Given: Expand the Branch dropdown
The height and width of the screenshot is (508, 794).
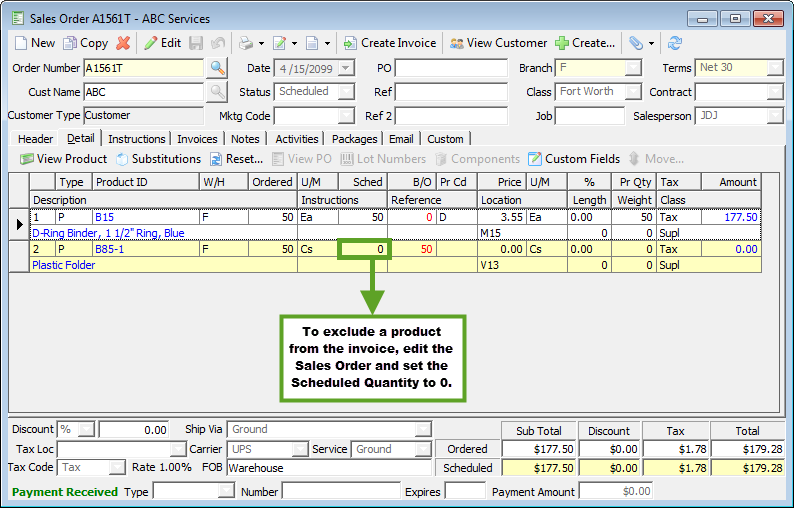Looking at the screenshot, I should pos(633,68).
